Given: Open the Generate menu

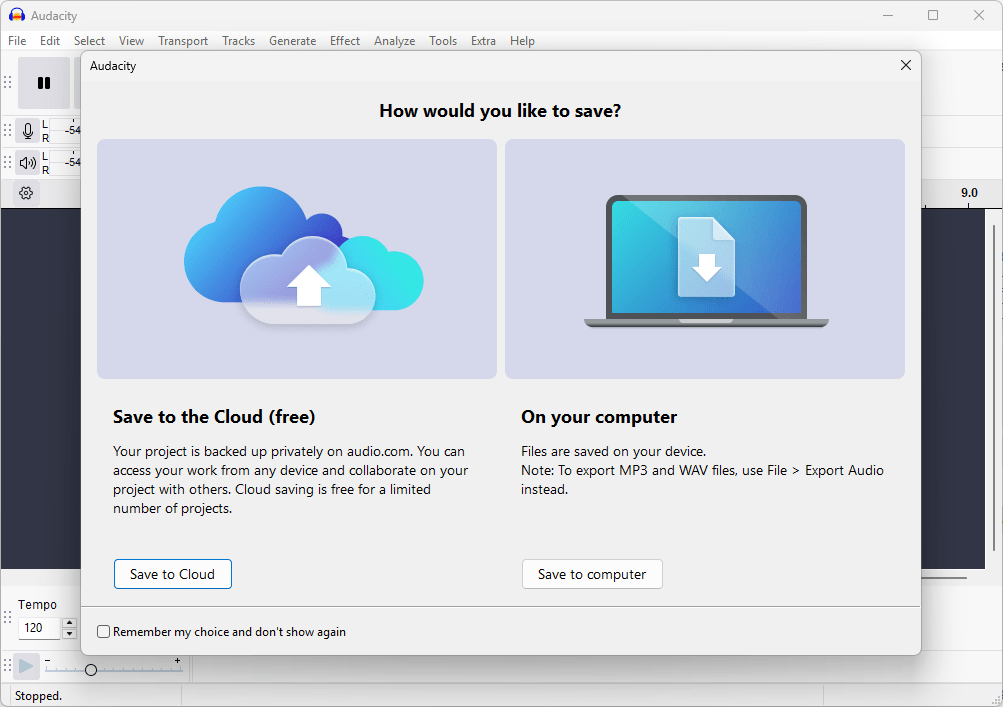Looking at the screenshot, I should click(292, 41).
